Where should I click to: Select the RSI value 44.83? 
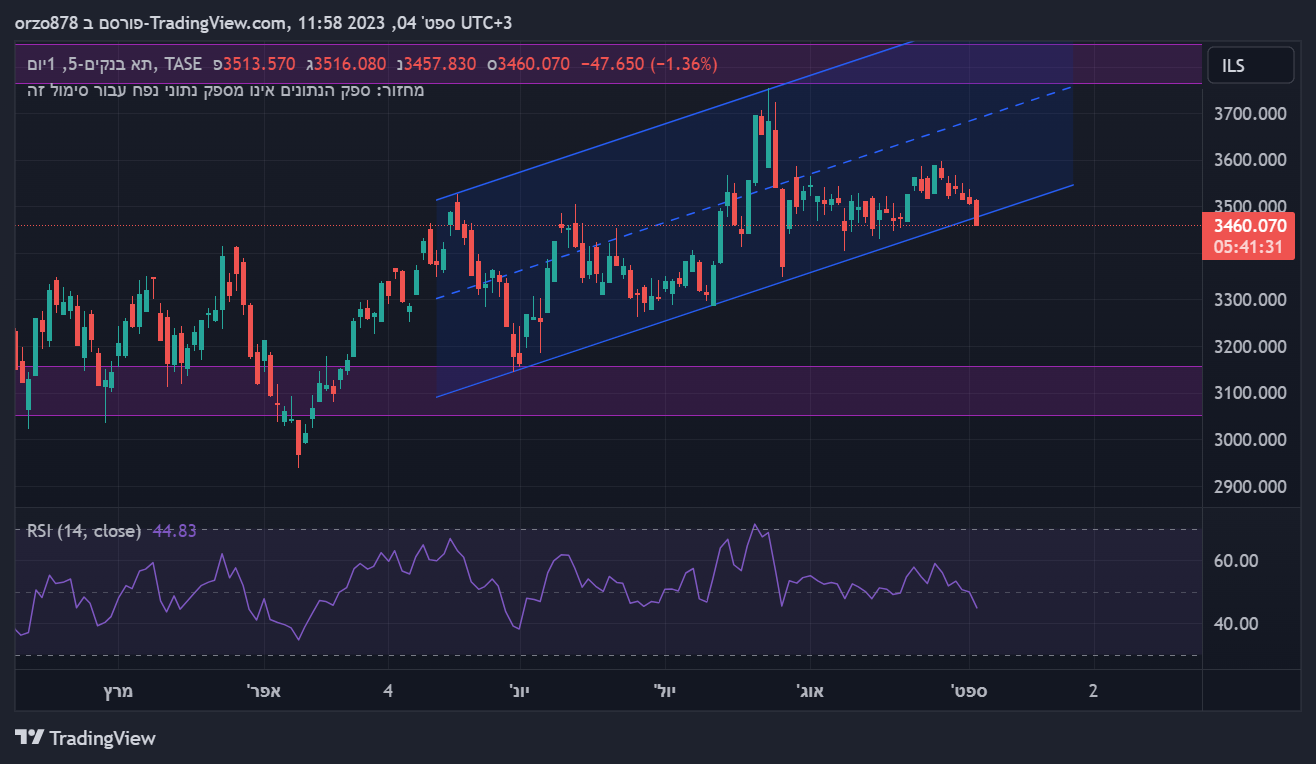point(173,531)
